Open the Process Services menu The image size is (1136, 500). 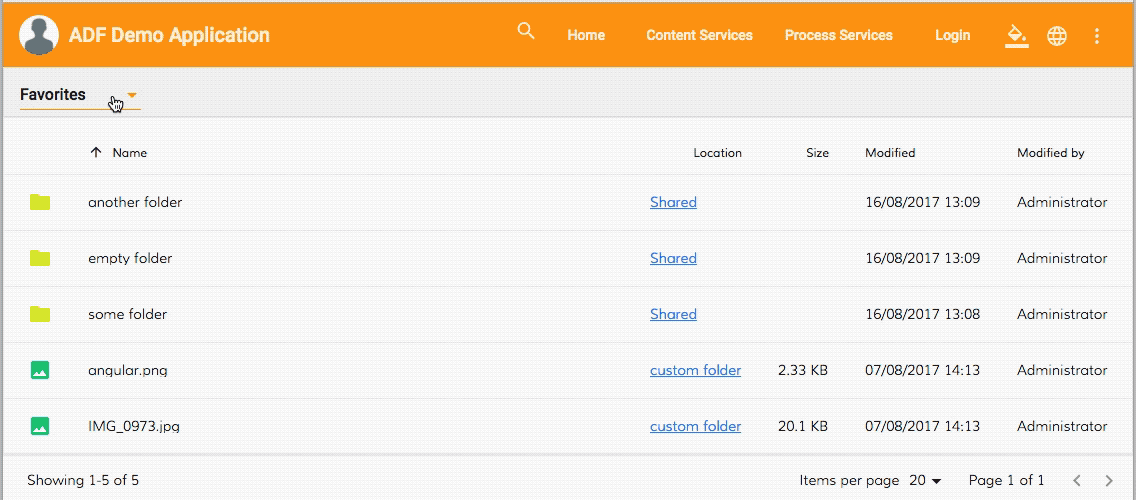[x=838, y=36]
